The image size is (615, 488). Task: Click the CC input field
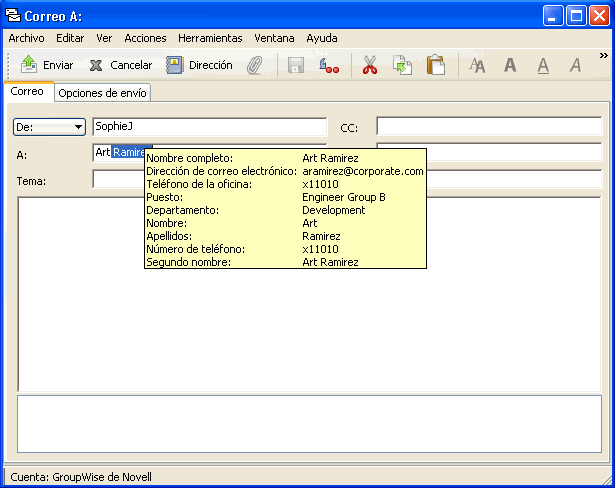tap(488, 127)
